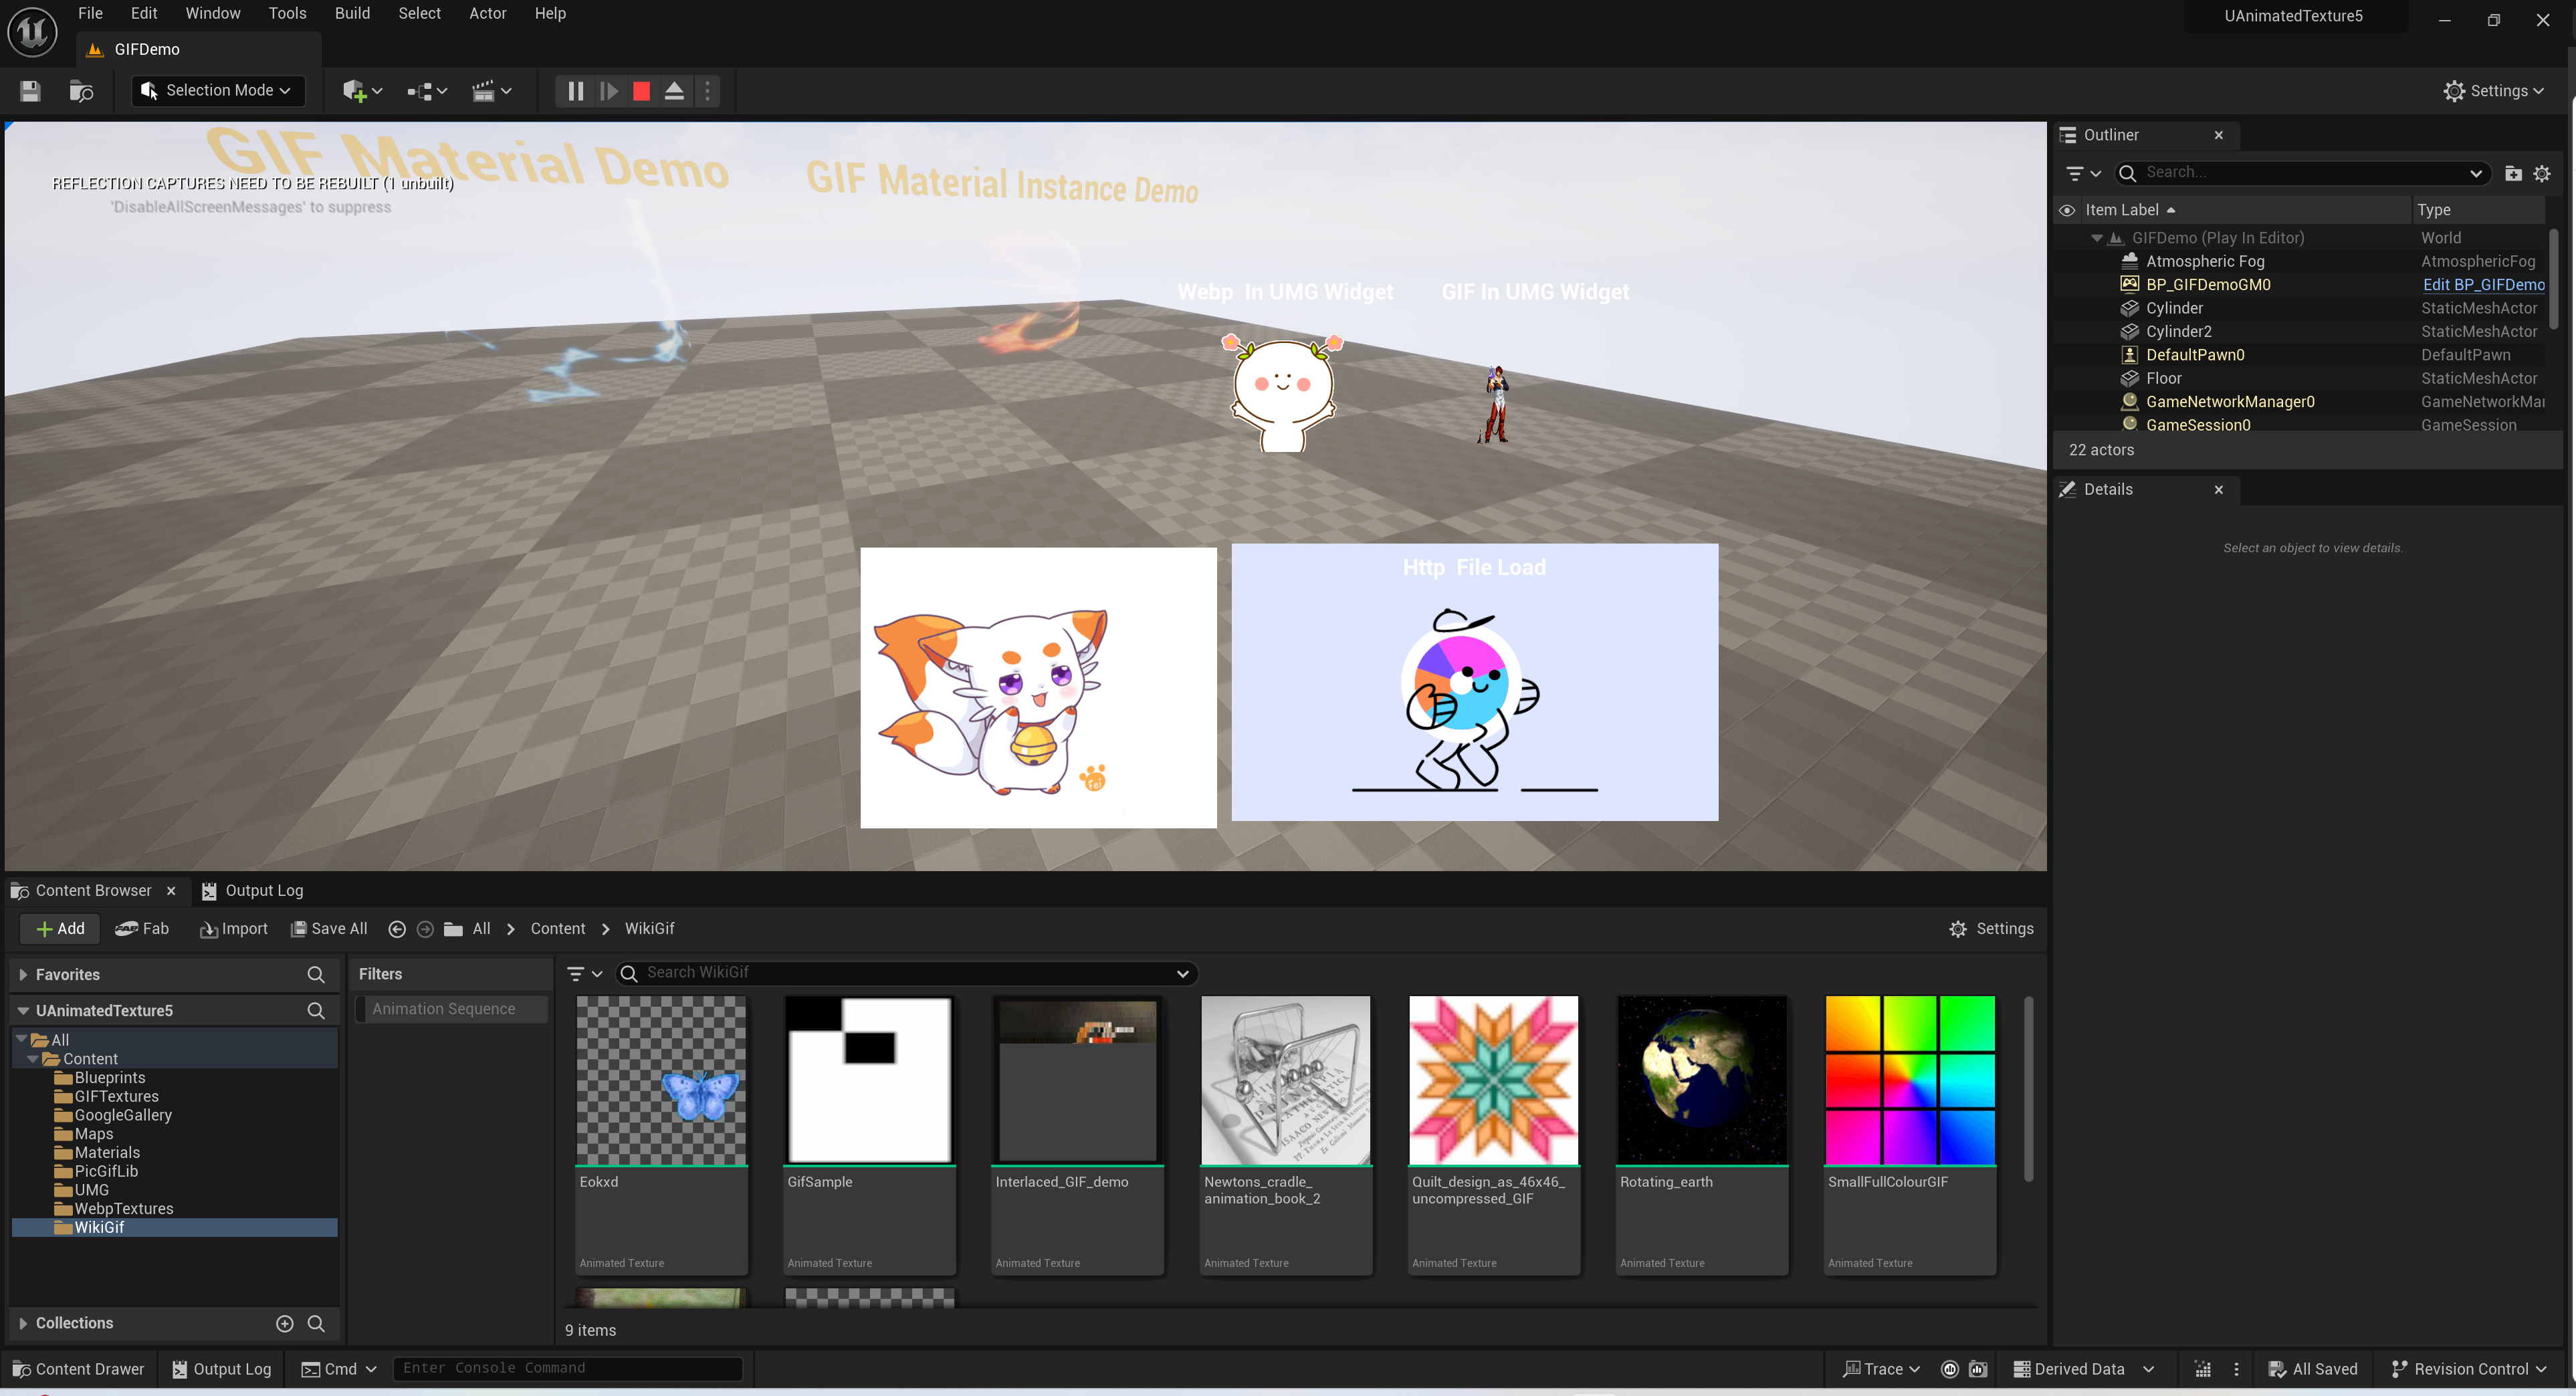Select Cylinder2 in the Outliner
Viewport: 2576px width, 1396px height.
point(2178,331)
